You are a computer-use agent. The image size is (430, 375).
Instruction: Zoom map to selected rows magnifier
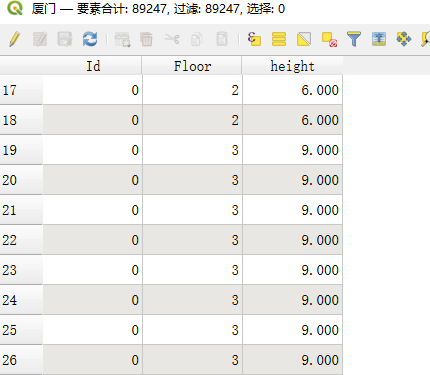click(426, 39)
